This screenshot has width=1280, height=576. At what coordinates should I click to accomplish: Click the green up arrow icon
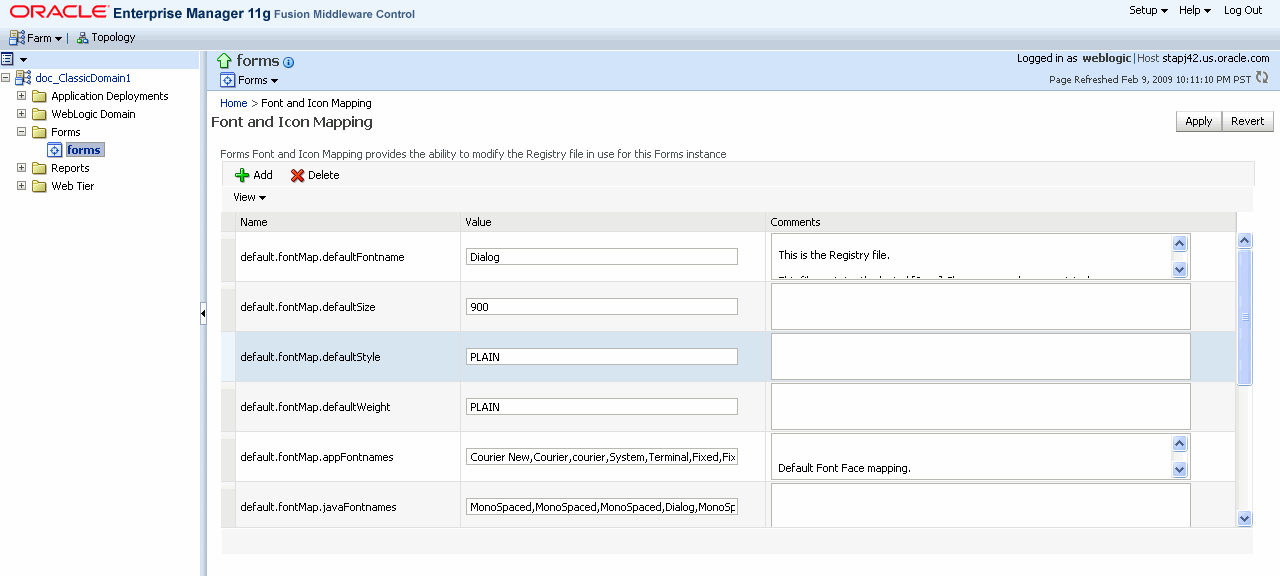pyautogui.click(x=225, y=61)
